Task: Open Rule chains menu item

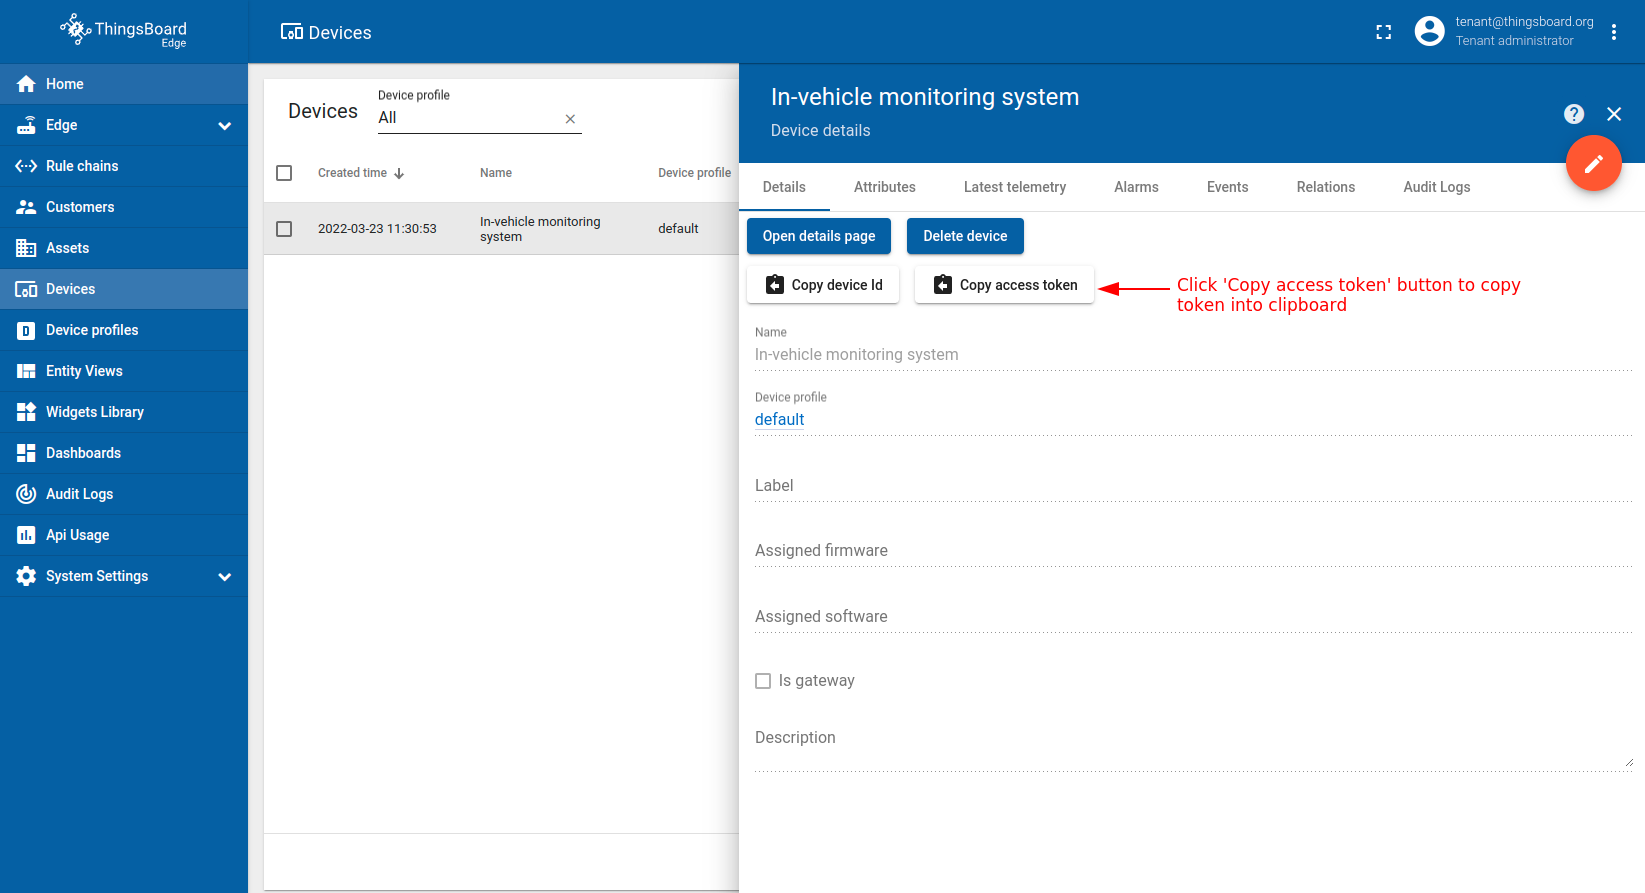Action: (124, 166)
